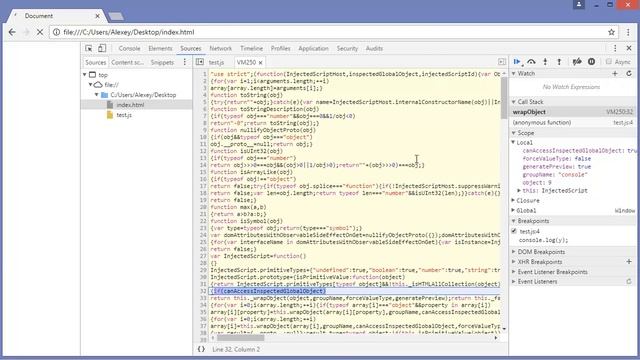
Task: Step out of current function
Action: tap(559, 62)
